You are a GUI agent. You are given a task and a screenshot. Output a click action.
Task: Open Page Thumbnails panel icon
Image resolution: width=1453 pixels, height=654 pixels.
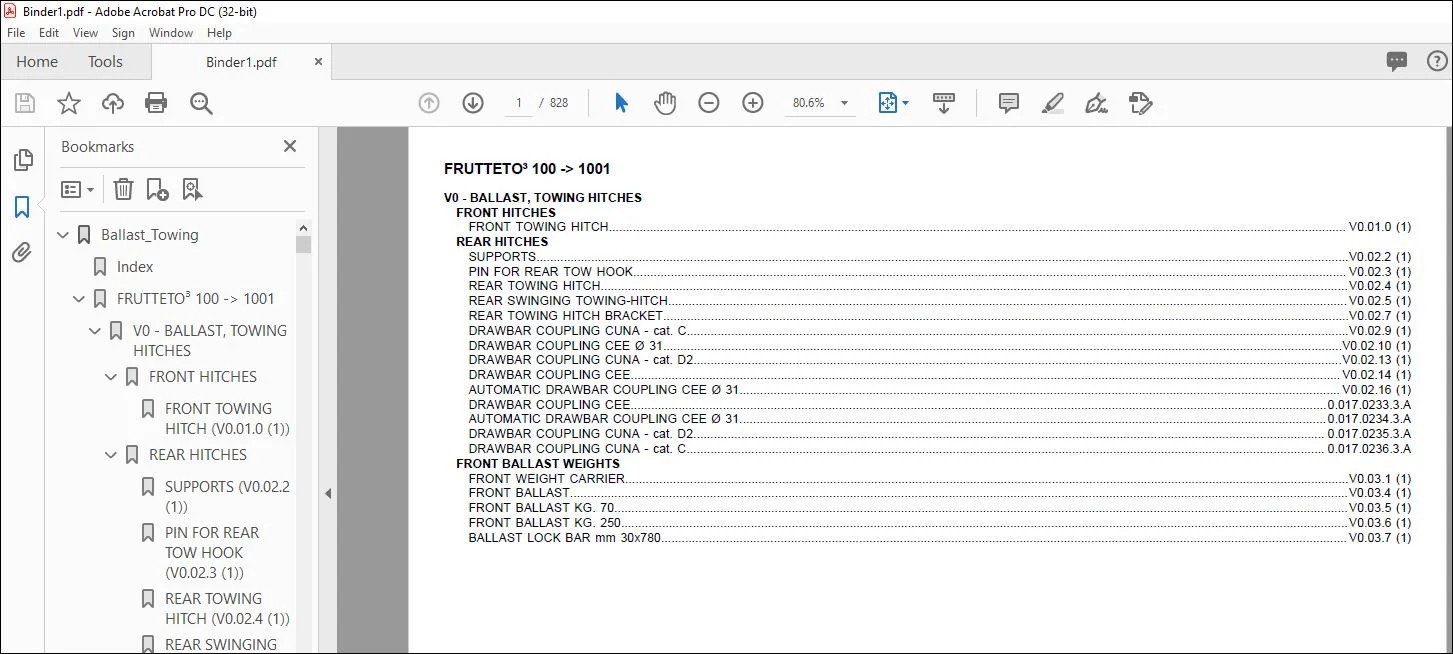click(x=22, y=160)
